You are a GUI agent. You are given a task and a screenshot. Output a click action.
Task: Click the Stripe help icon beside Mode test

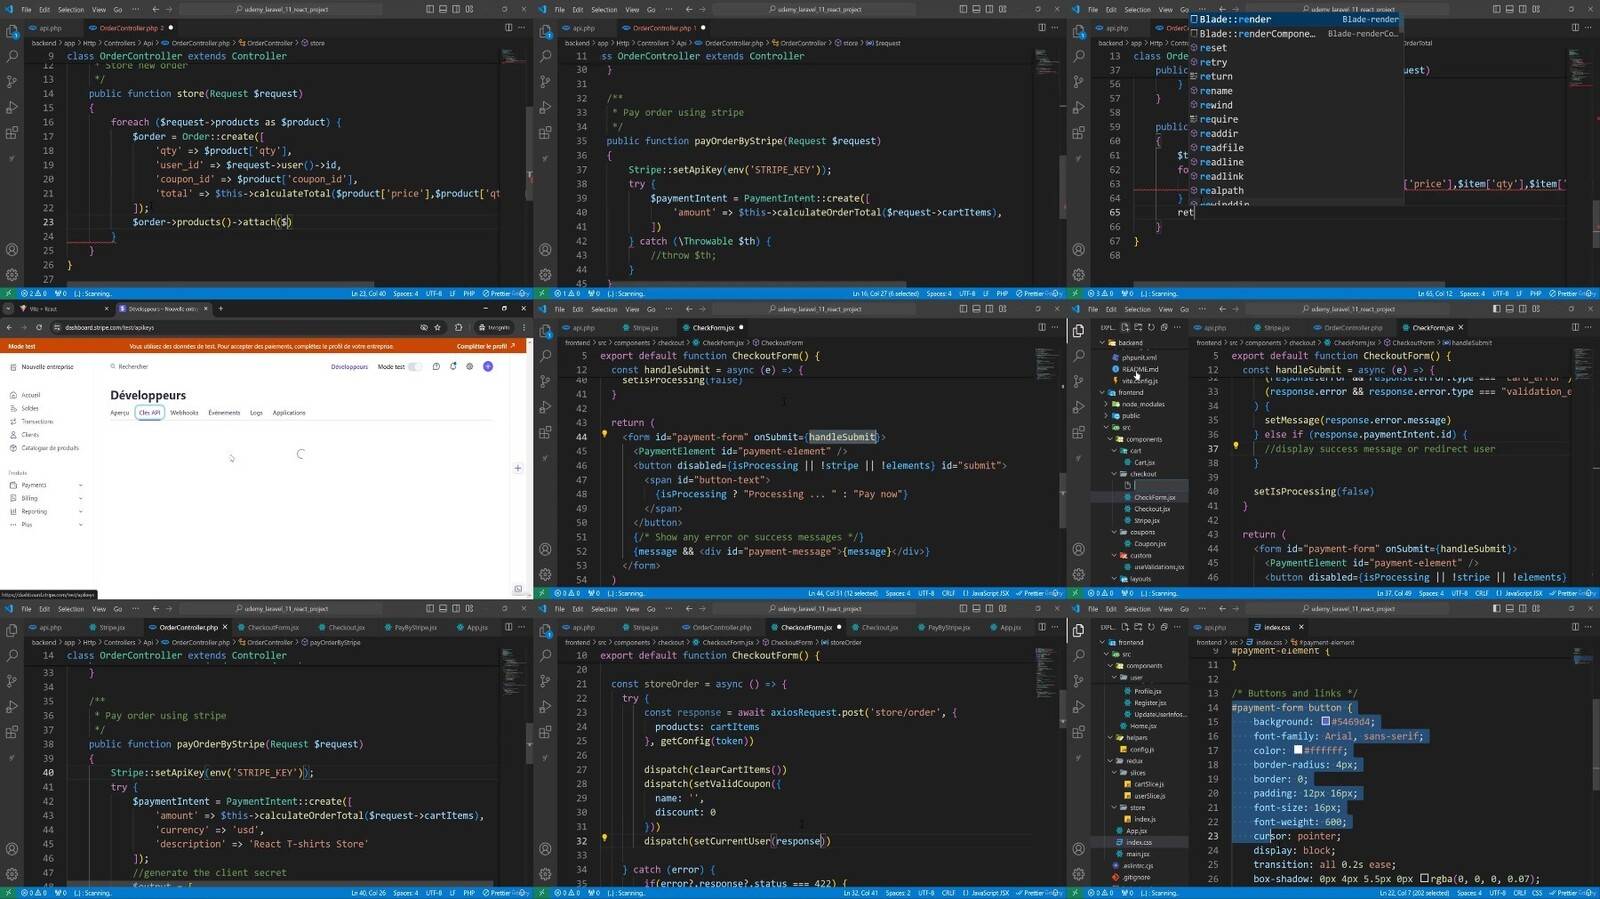[436, 366]
